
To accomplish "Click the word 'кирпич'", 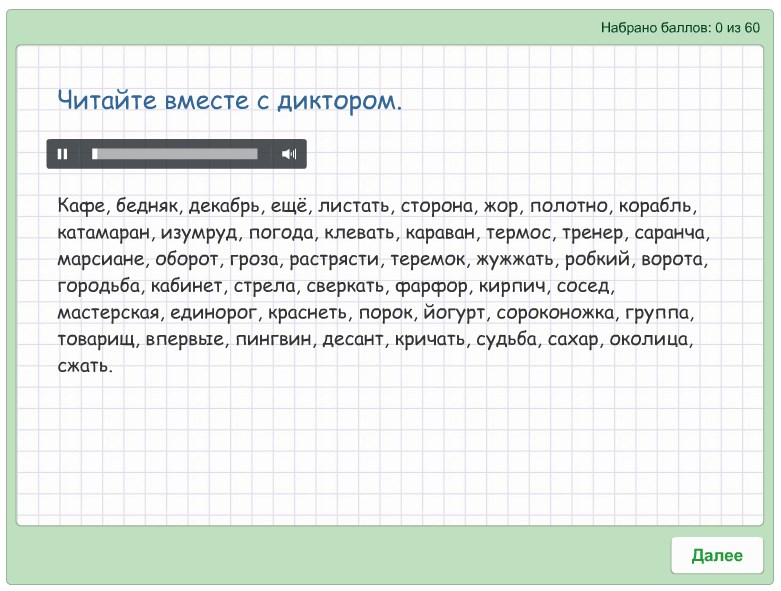I will [512, 286].
